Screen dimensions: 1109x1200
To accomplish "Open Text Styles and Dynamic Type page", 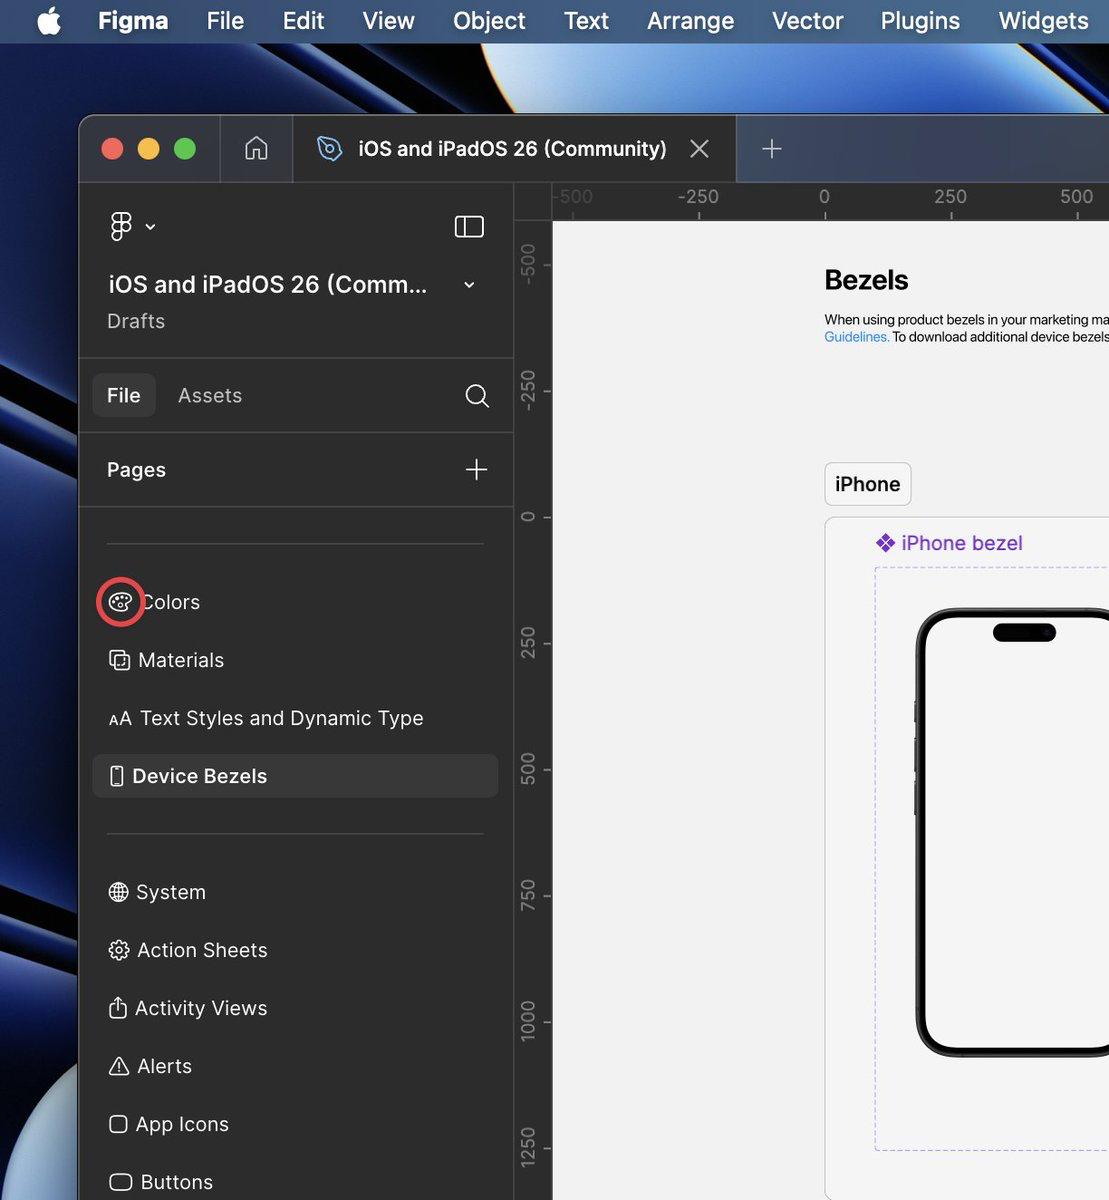I will pos(295,718).
